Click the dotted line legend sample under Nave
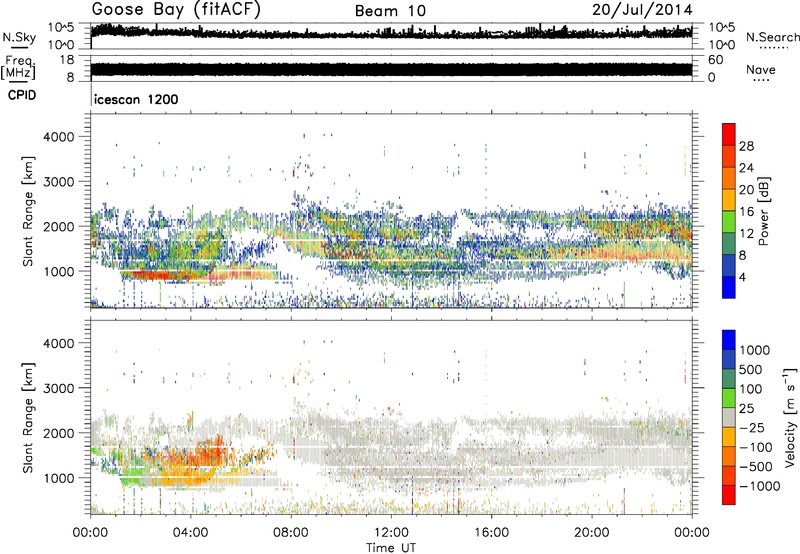Image resolution: width=800 pixels, height=554 pixels. (x=761, y=80)
